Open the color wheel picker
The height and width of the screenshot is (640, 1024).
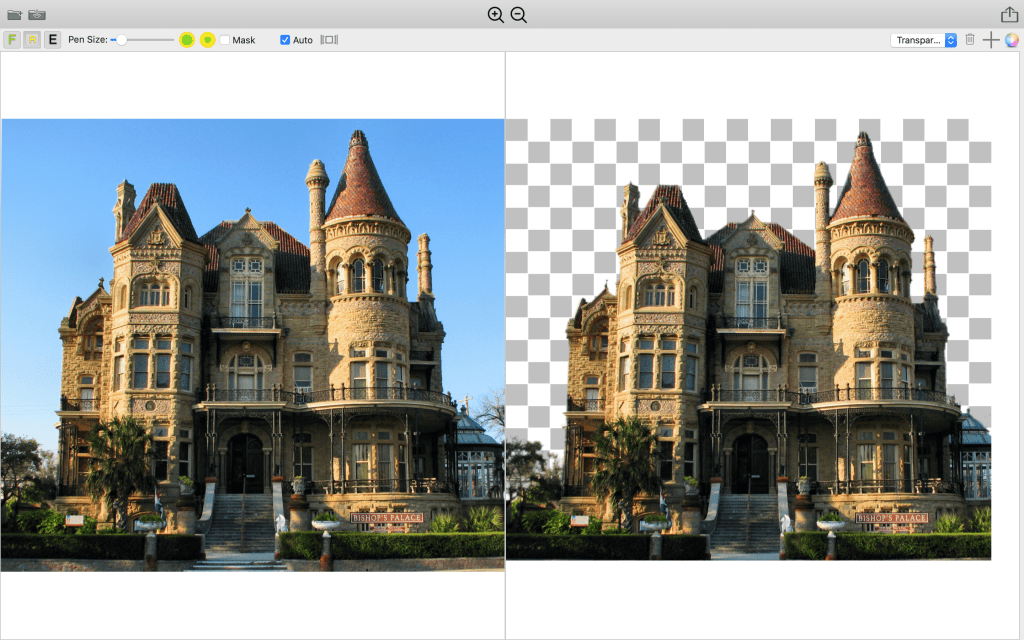click(1012, 40)
